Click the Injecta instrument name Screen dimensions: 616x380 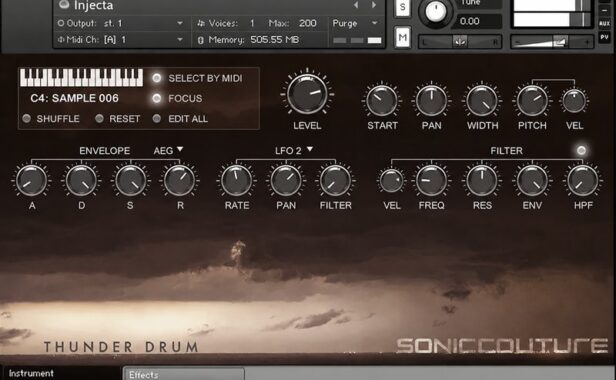94,6
